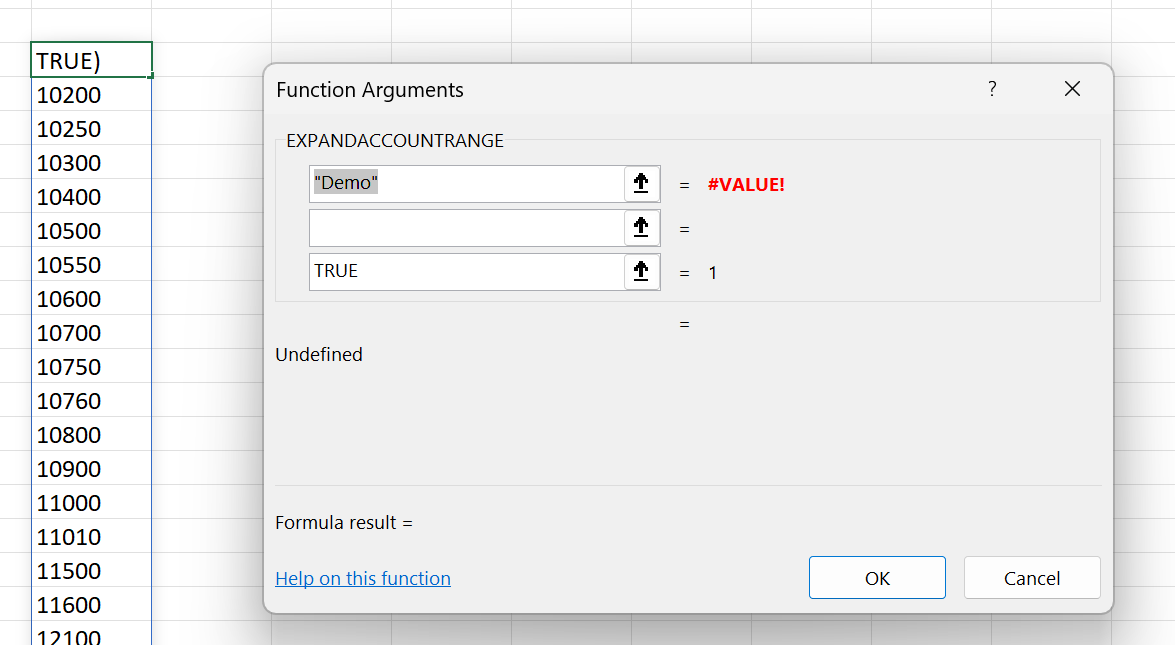Select the cell containing 10550
This screenshot has width=1175, height=645.
91,264
